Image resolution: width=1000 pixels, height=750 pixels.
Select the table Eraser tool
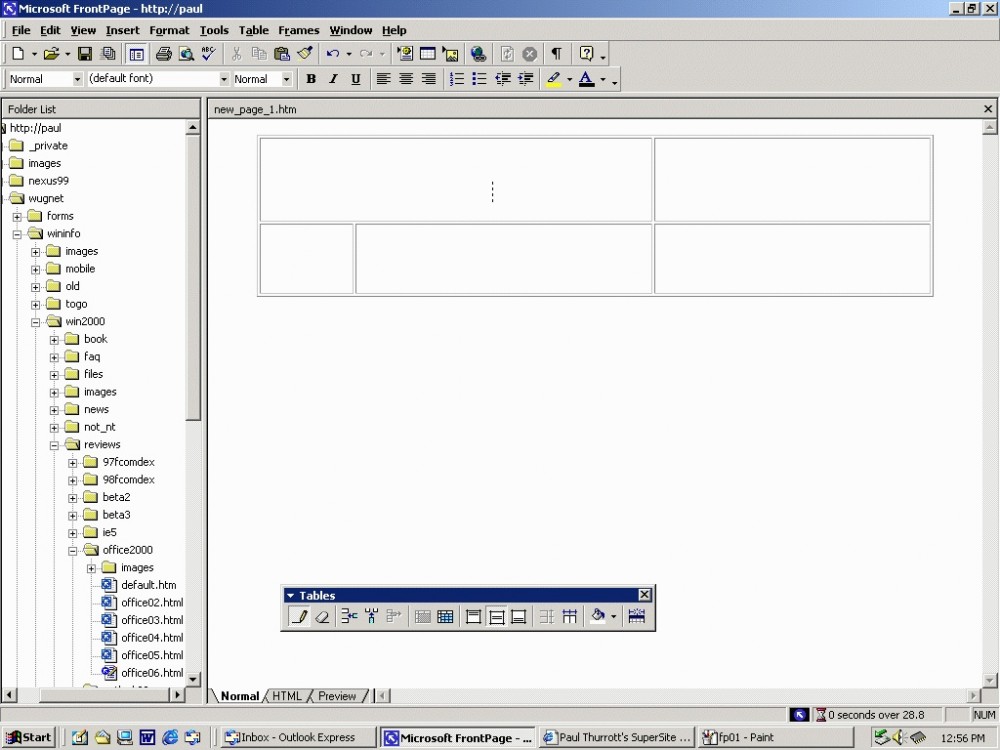pyautogui.click(x=322, y=617)
